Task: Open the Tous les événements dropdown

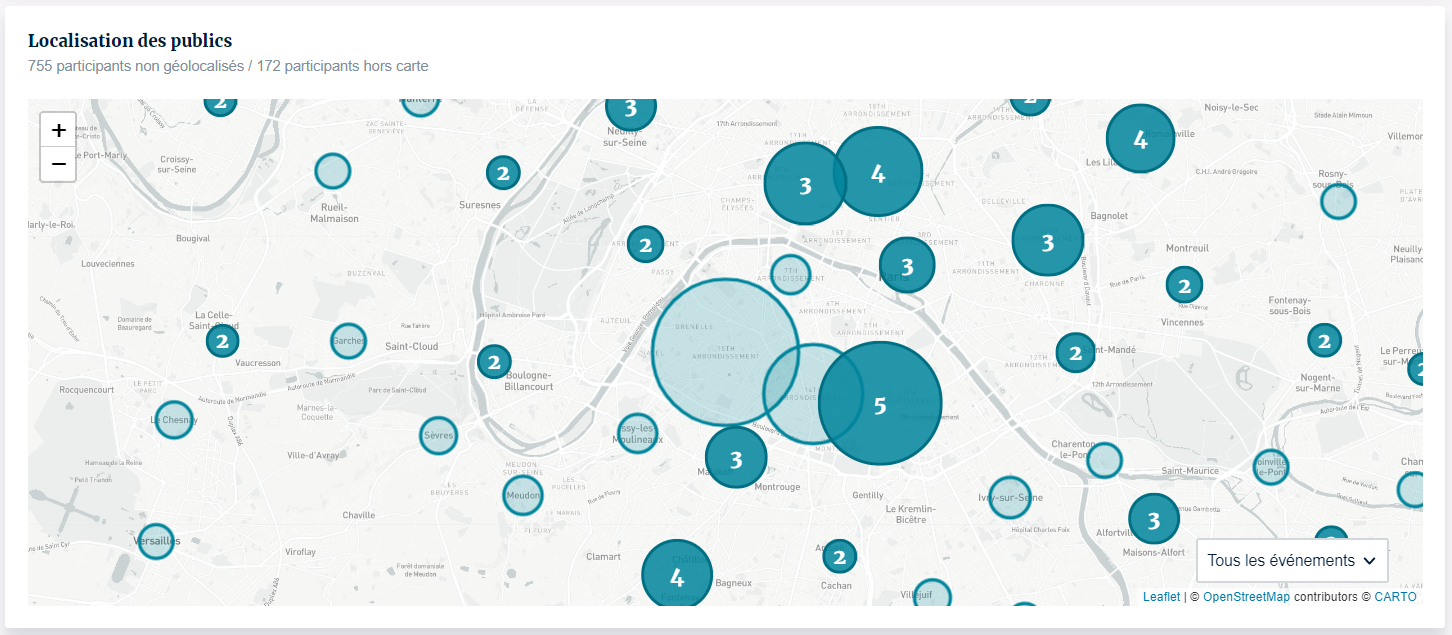Action: (1290, 561)
